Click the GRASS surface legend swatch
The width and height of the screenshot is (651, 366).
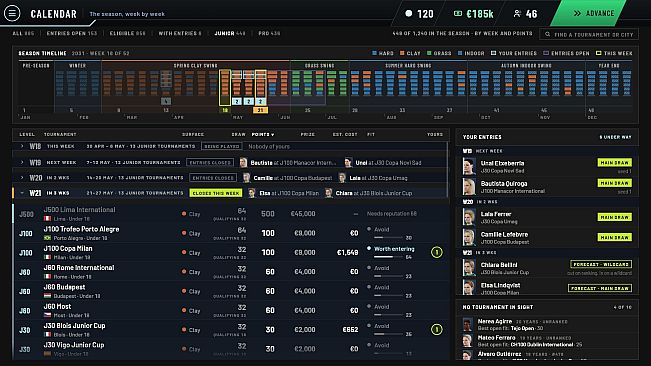coord(429,53)
